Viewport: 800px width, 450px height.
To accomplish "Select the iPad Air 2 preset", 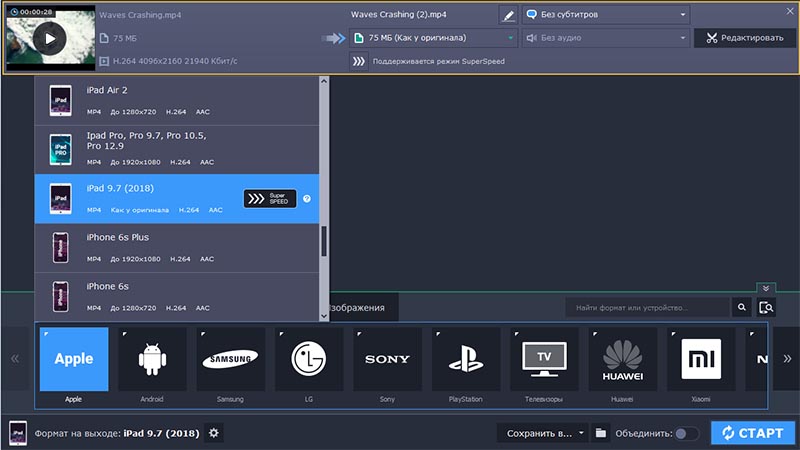I will 177,101.
